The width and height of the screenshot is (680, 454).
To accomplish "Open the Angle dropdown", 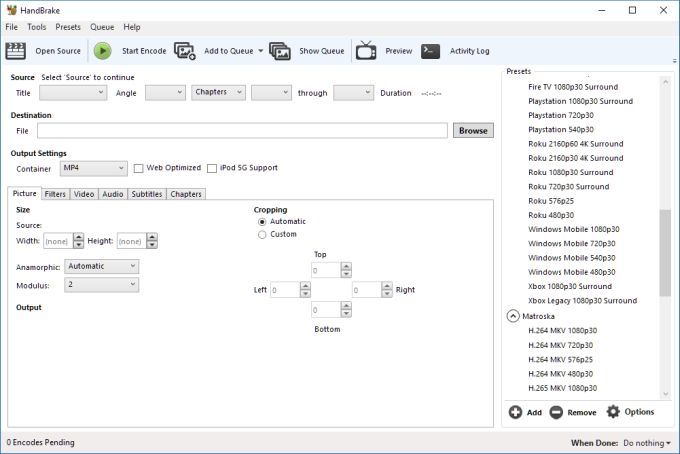I will (x=165, y=93).
